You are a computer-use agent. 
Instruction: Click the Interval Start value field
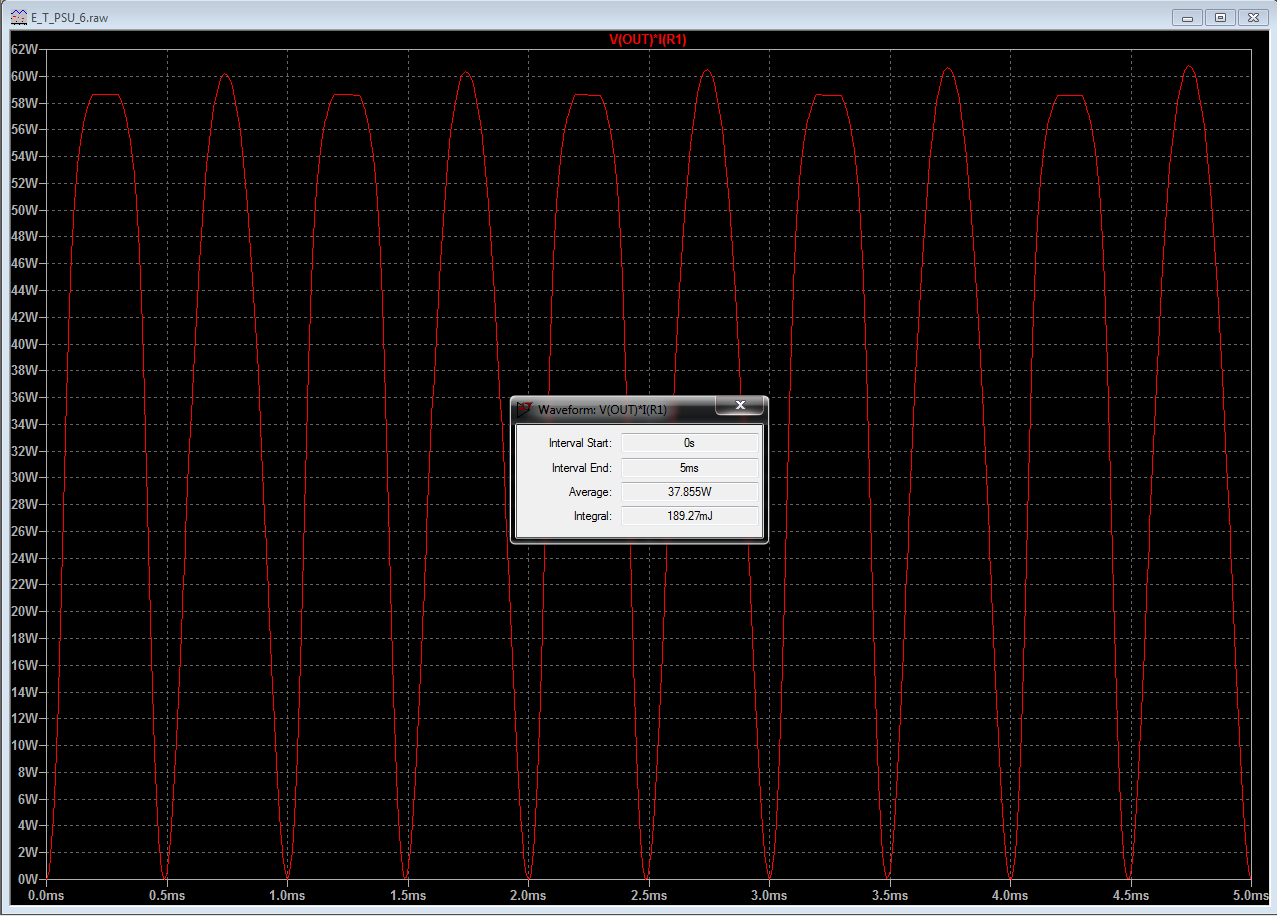pyautogui.click(x=689, y=442)
